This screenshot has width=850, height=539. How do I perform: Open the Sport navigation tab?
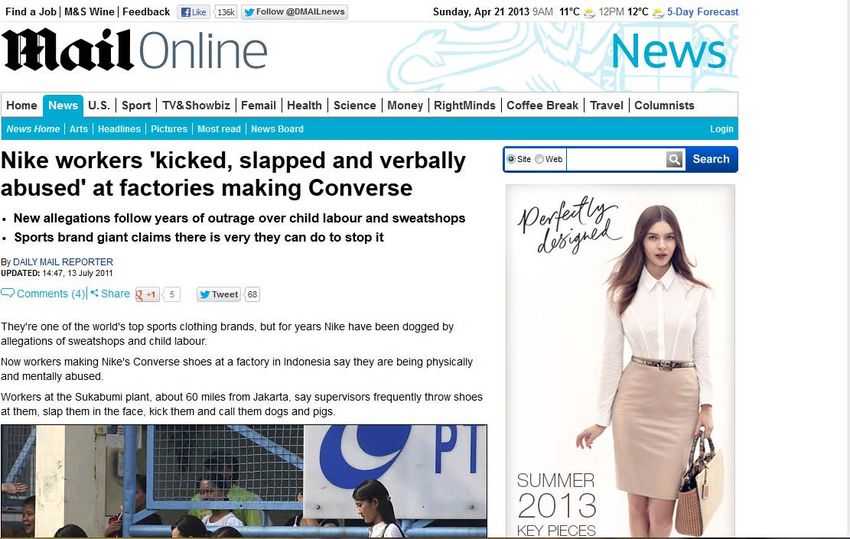136,106
